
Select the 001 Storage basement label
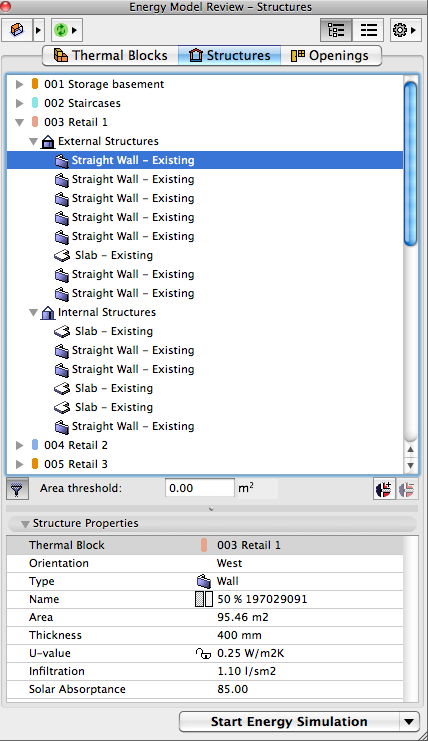(104, 84)
